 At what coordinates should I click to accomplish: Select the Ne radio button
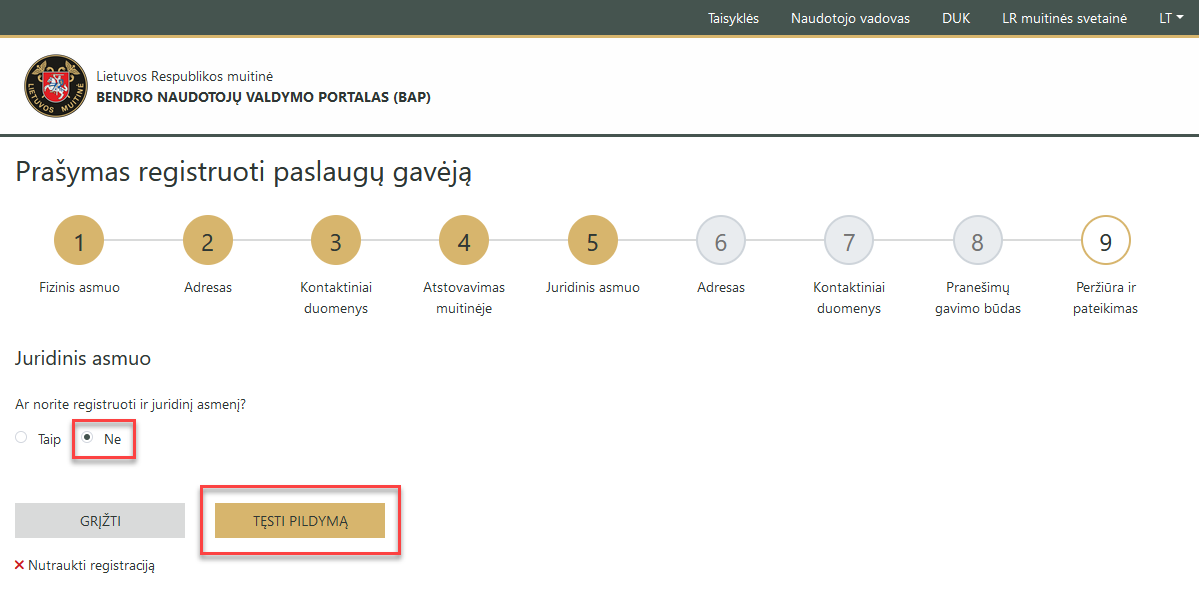pyautogui.click(x=87, y=438)
